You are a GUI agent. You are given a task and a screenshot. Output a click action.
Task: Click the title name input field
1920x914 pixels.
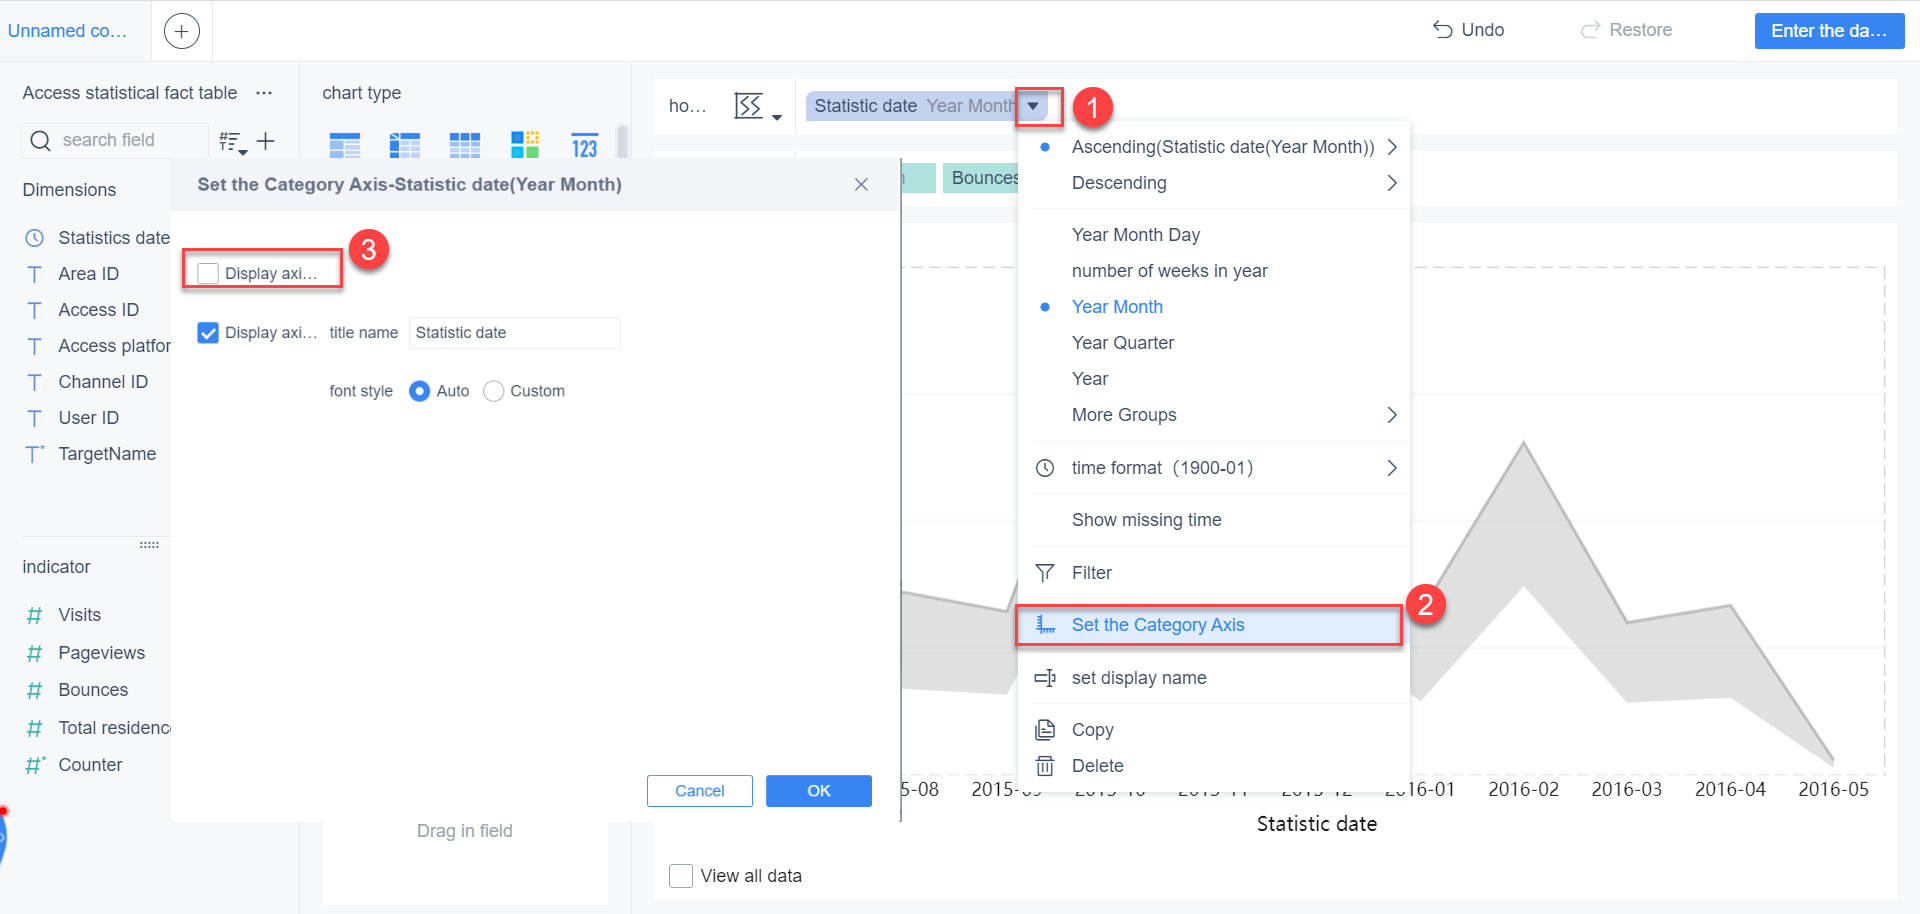[x=515, y=333]
